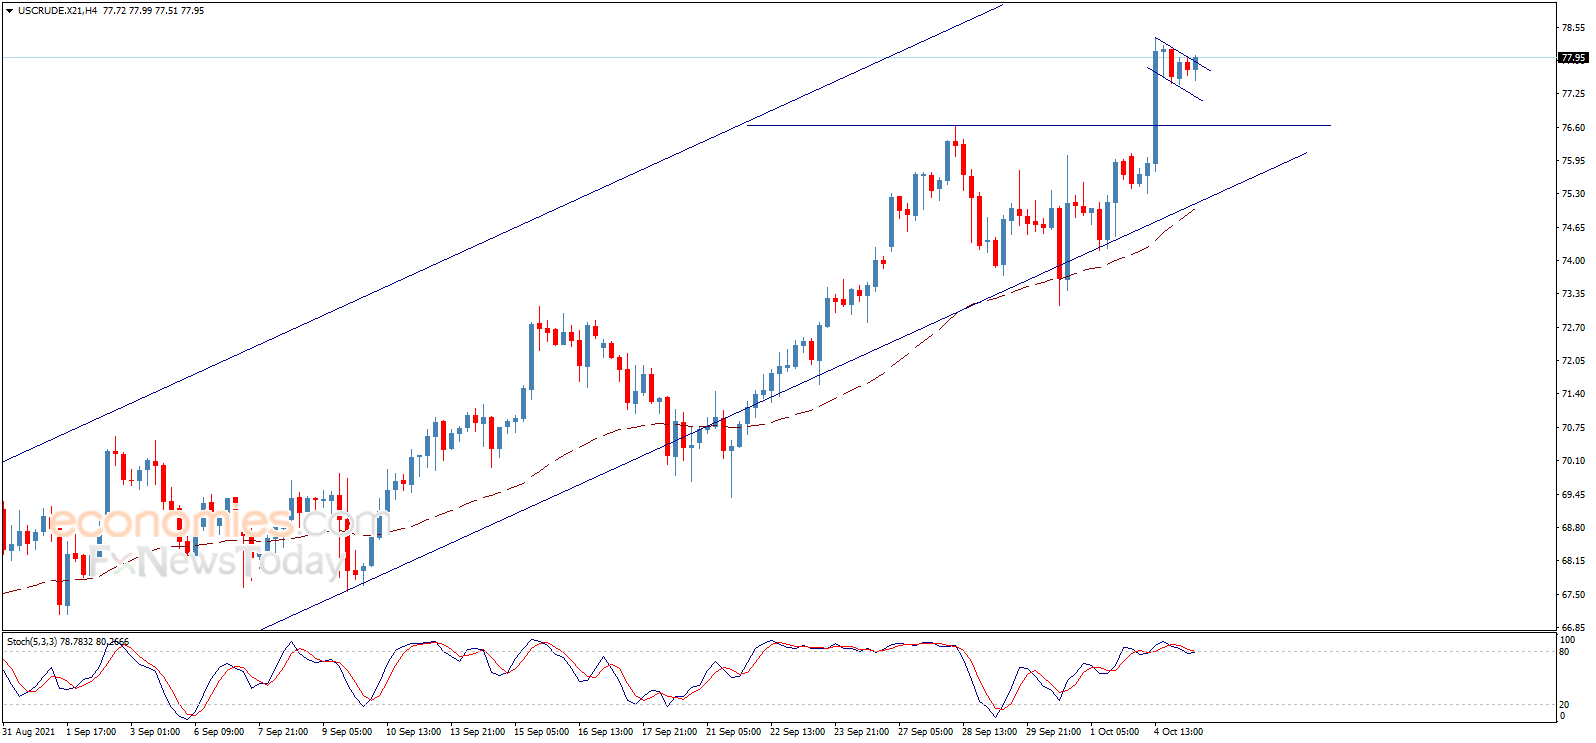Click the 6 Sep 09:00 time label
This screenshot has width=1596, height=743.
pyautogui.click(x=219, y=732)
